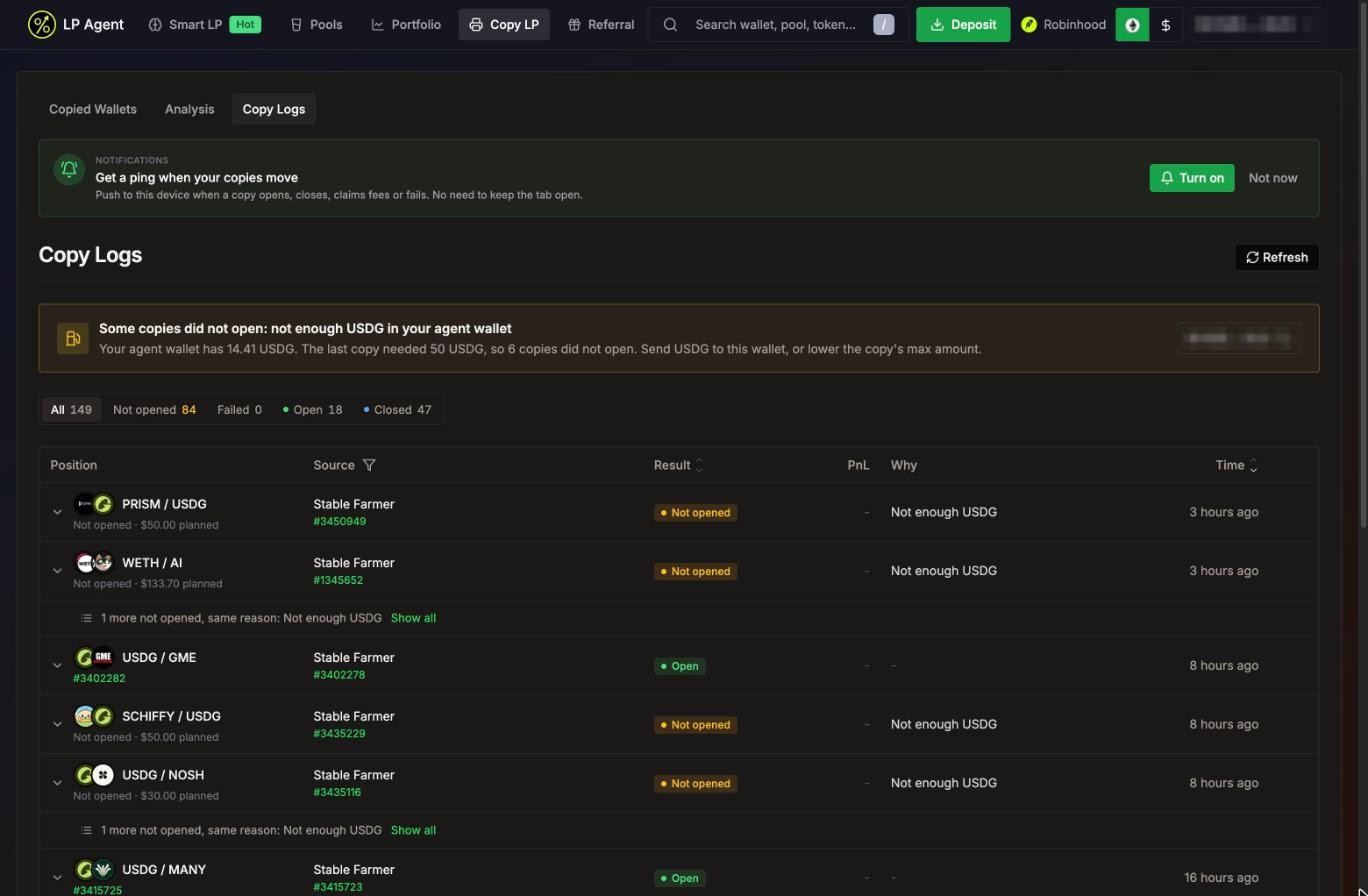Show all under USDG / NOSH group
This screenshot has height=896, width=1368.
413,830
